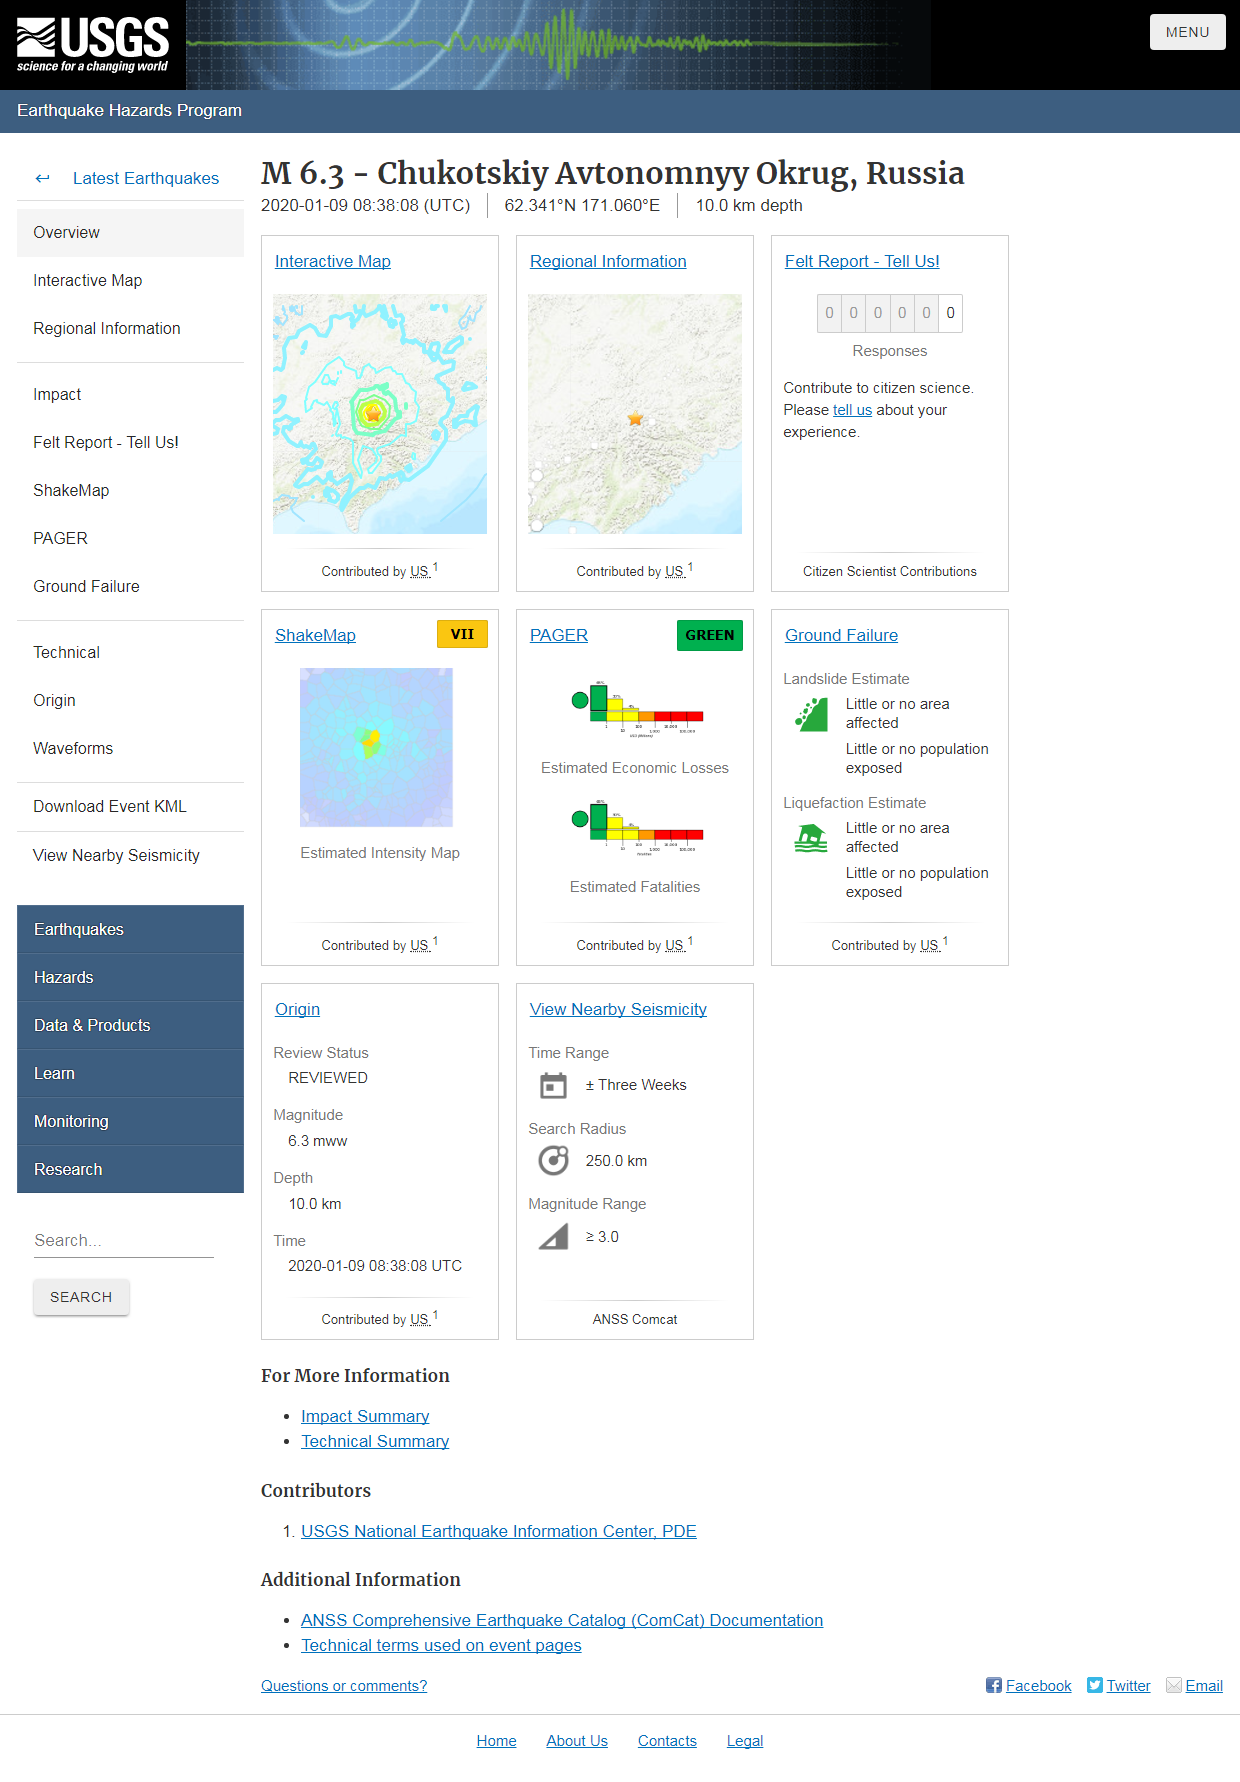
Task: Select ShakeMap in the left sidebar
Action: pos(71,490)
